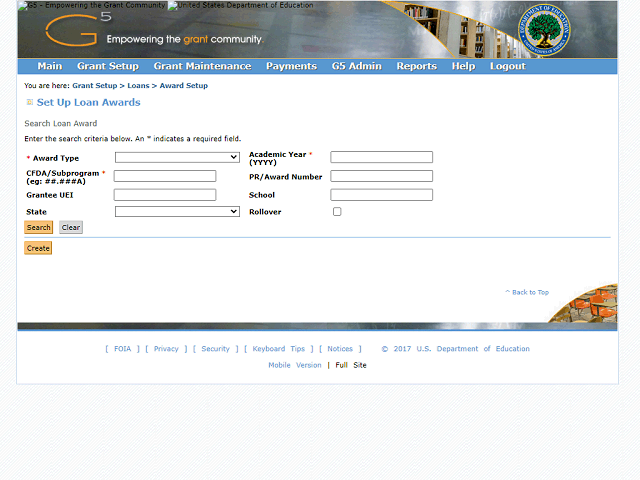
Task: Click the Set Up Loan Awards heading
Action: (89, 102)
